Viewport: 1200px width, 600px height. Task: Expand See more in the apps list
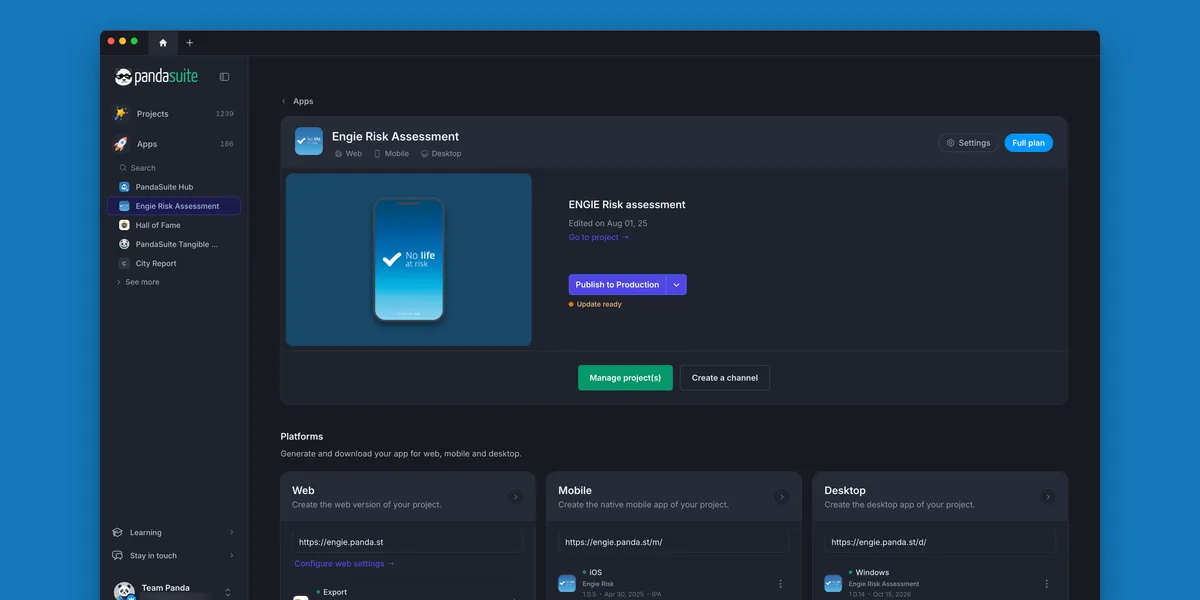click(x=138, y=282)
